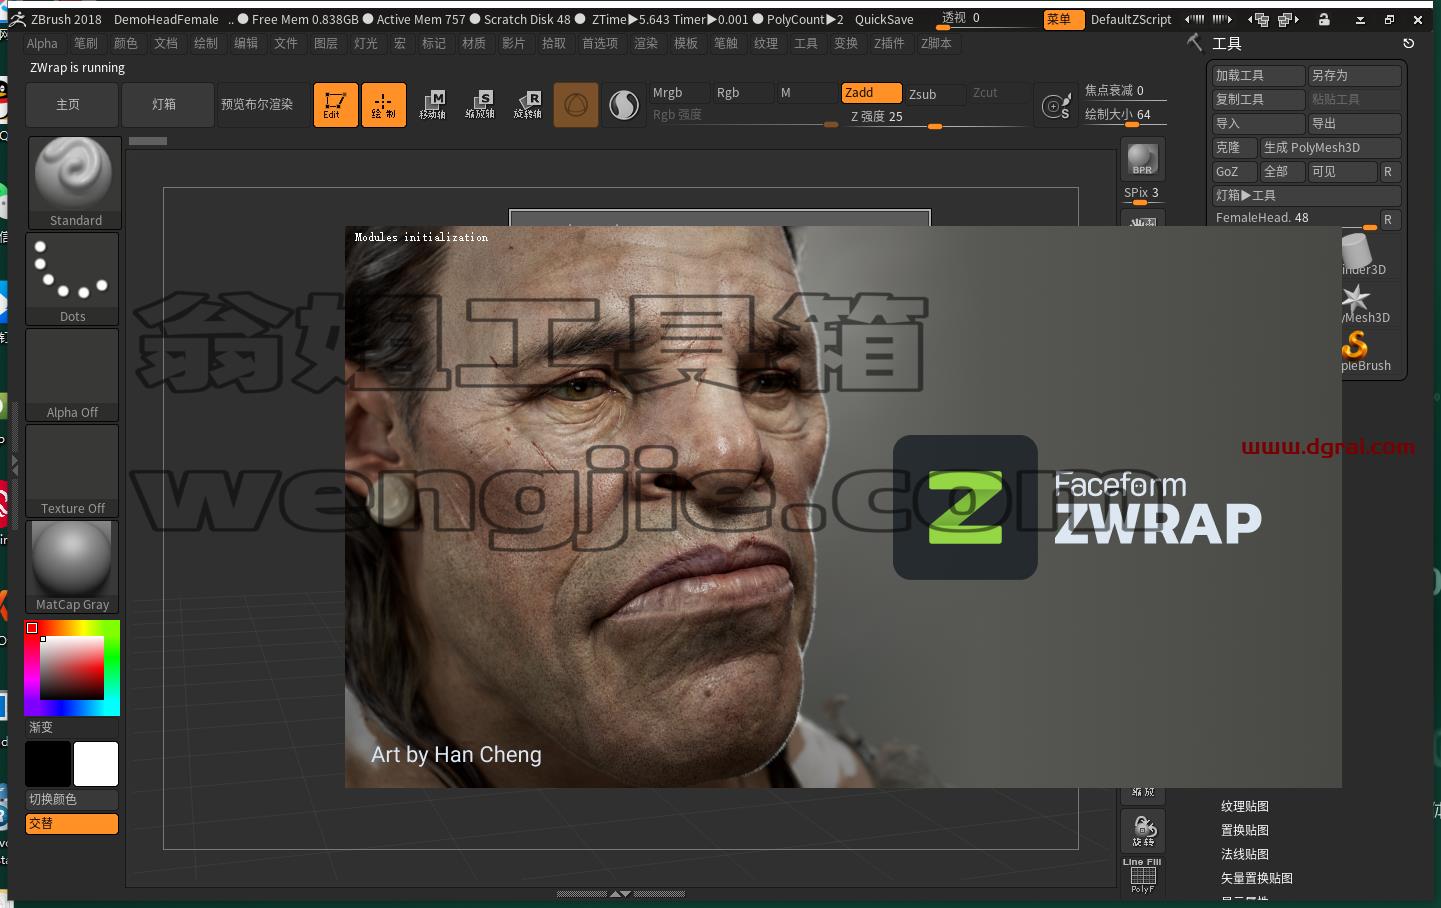
Task: Open the 首选项 preferences menu
Action: 600,43
